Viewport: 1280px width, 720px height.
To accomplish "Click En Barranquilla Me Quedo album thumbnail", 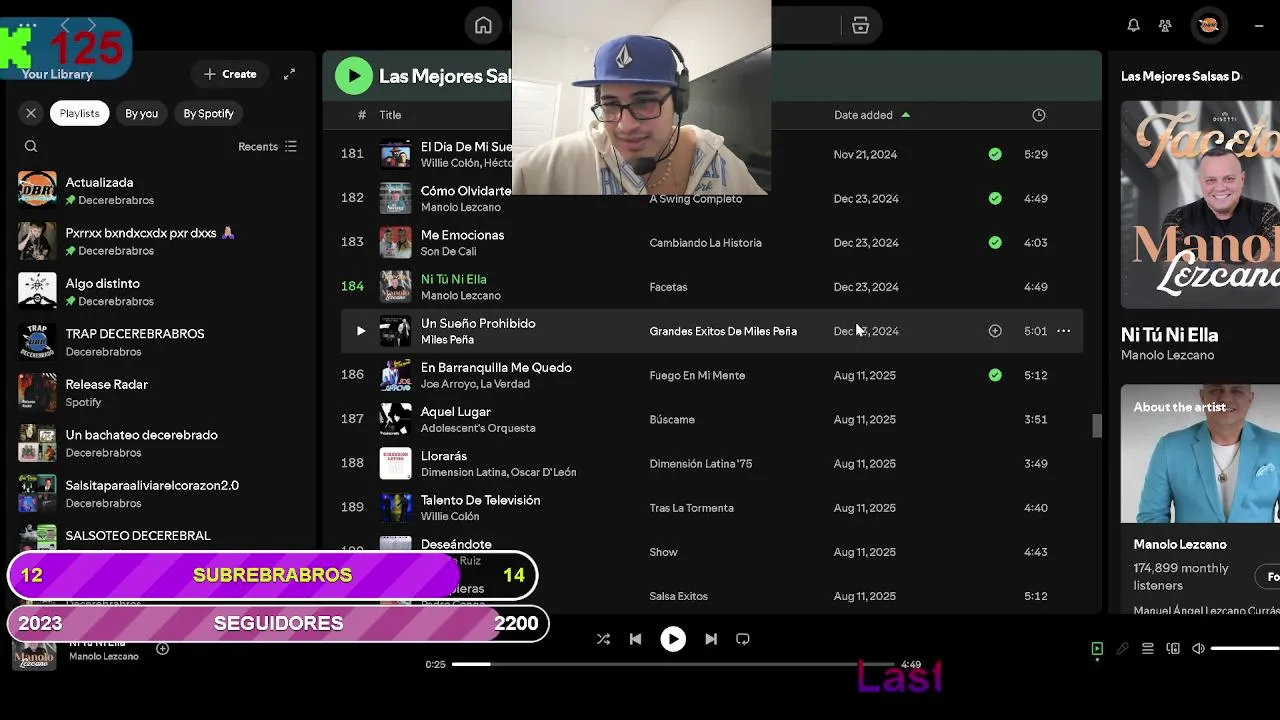I will point(395,375).
